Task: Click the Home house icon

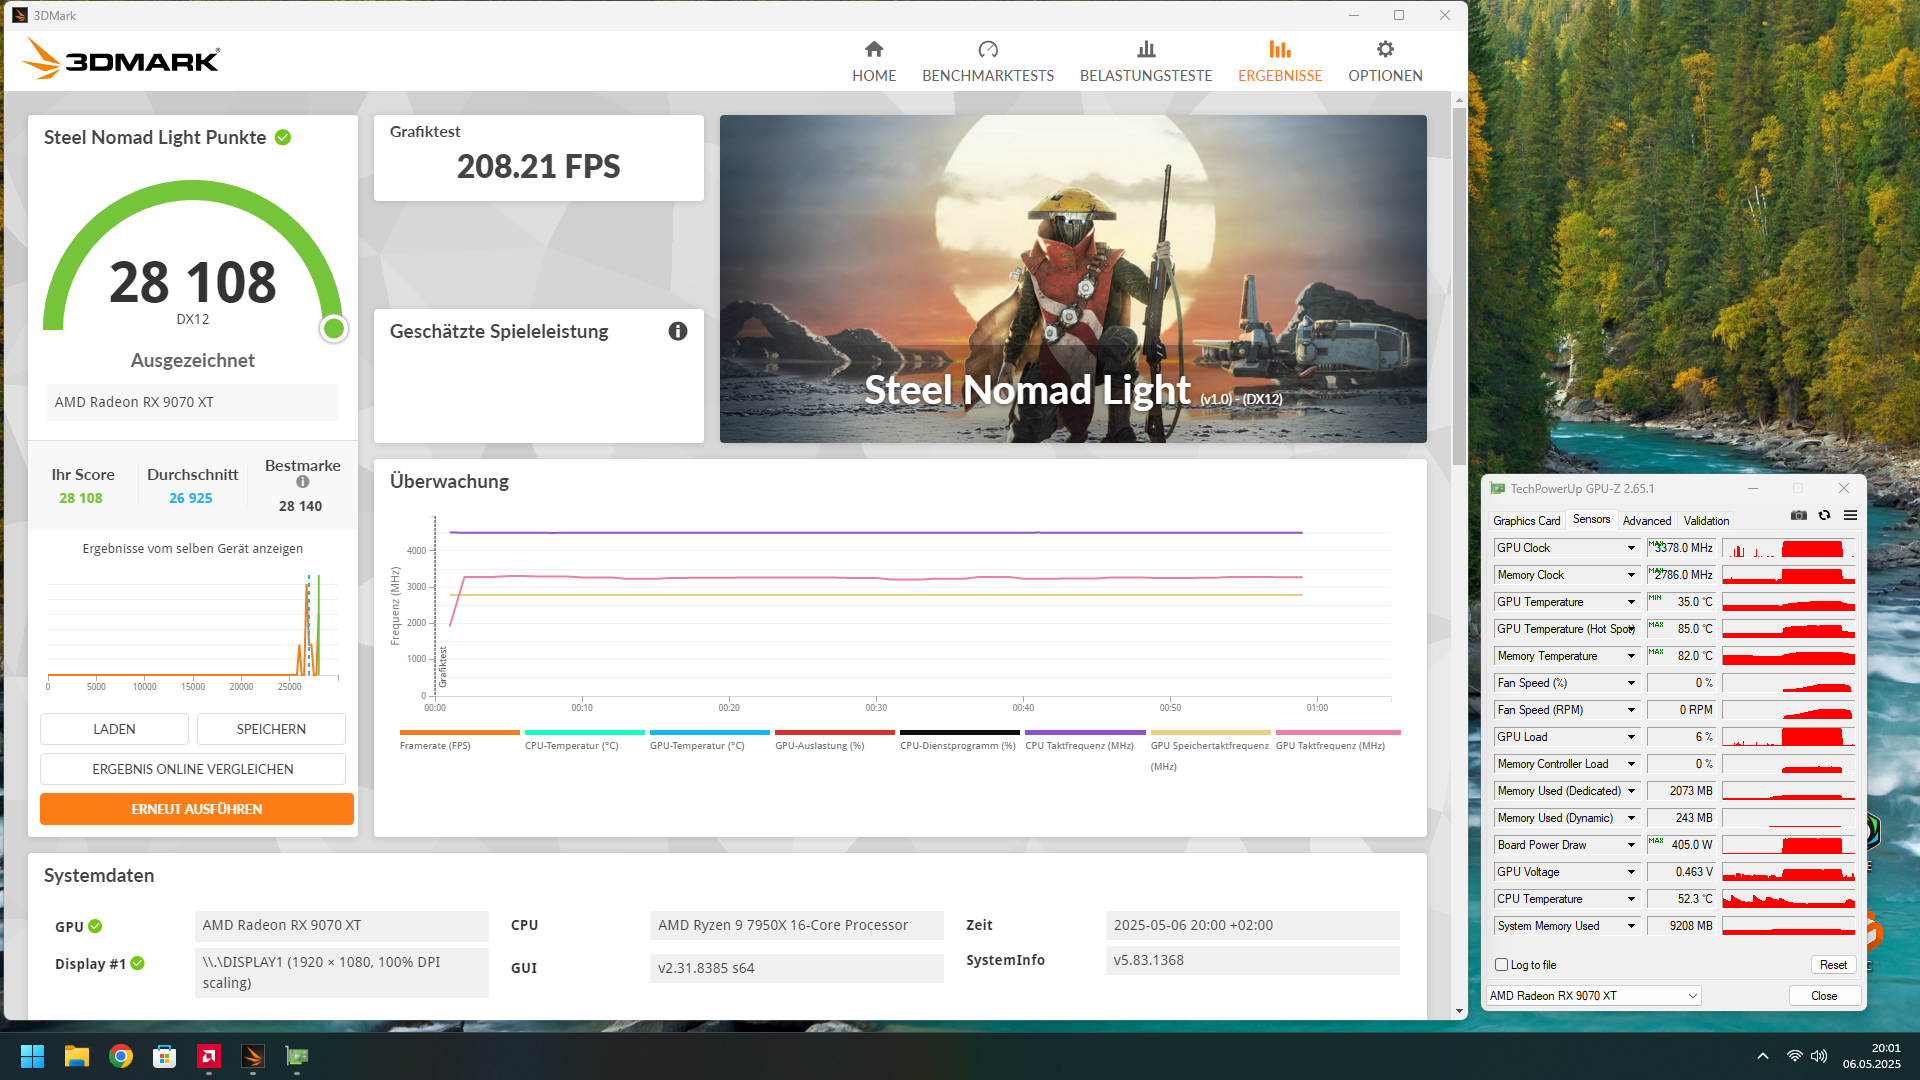Action: pos(874,49)
